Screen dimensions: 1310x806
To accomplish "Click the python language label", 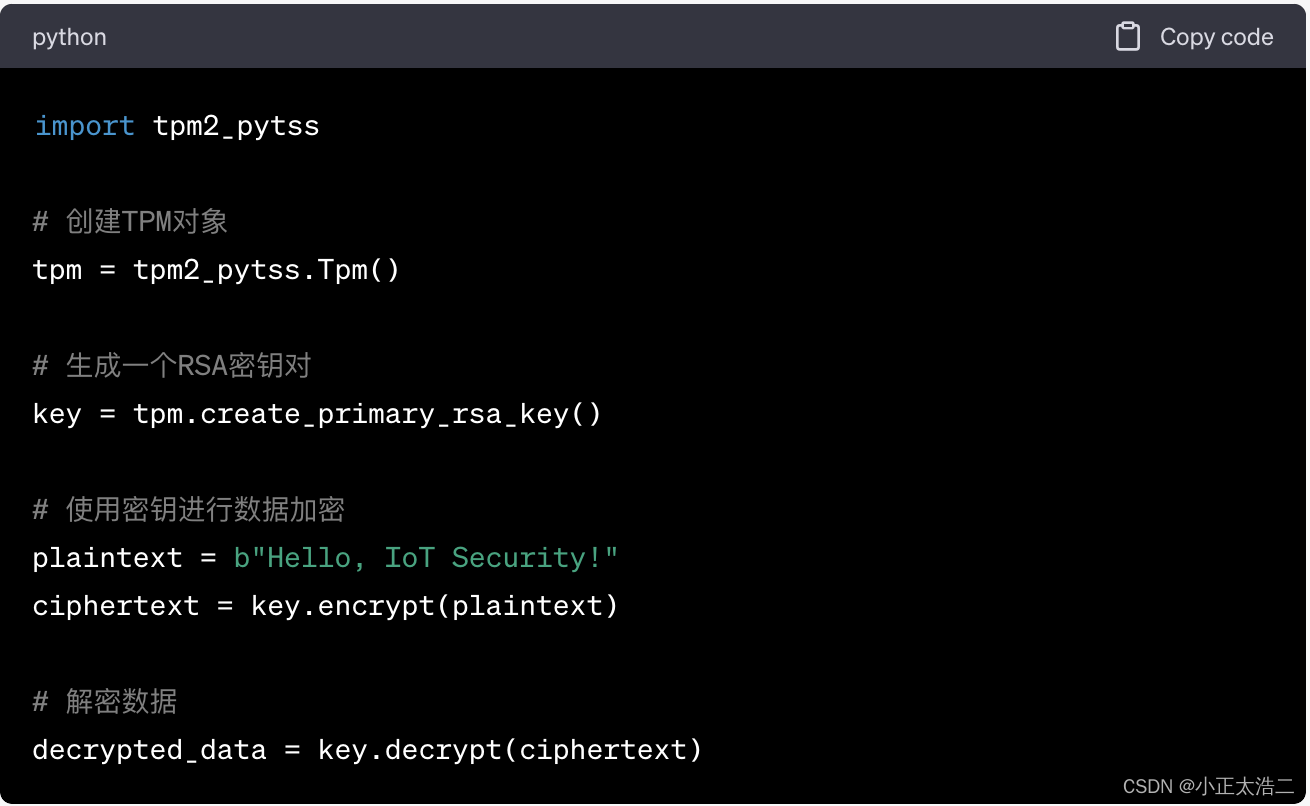I will [69, 37].
